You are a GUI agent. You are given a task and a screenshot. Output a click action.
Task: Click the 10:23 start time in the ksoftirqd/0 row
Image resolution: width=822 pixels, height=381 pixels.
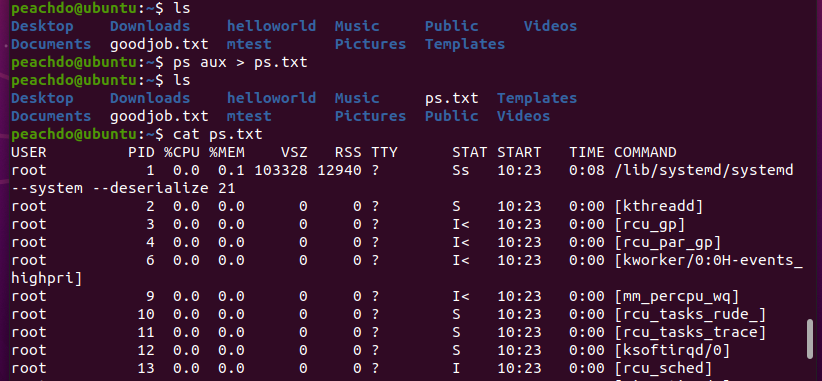point(519,350)
